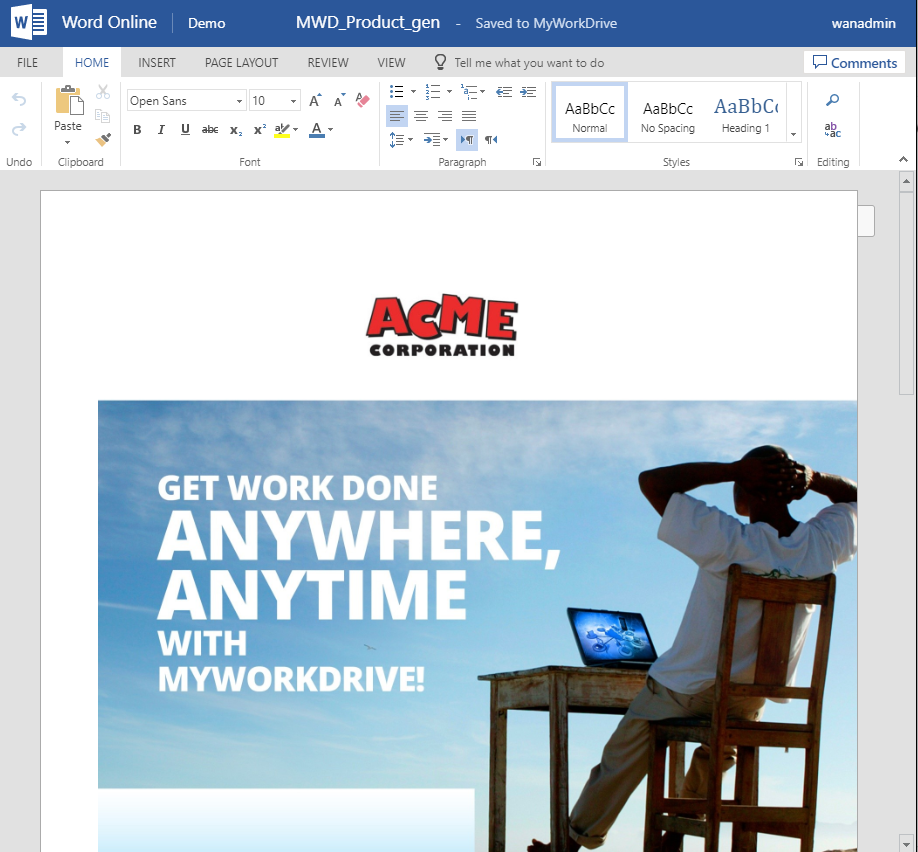Apply bullet list formatting

[x=395, y=91]
